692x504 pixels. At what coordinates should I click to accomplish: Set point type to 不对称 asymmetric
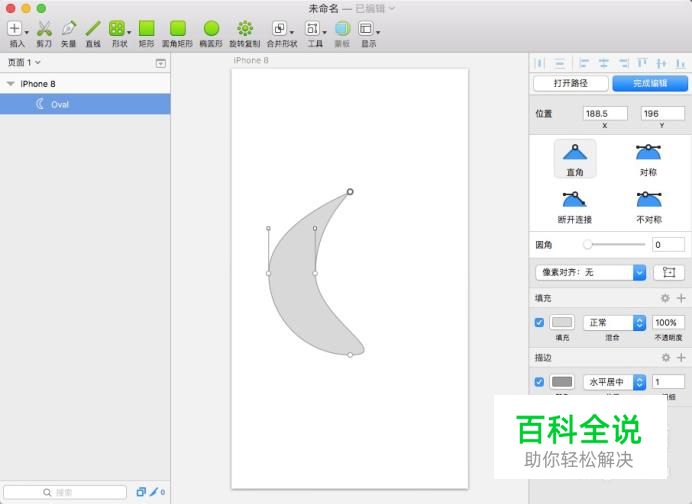click(x=649, y=207)
